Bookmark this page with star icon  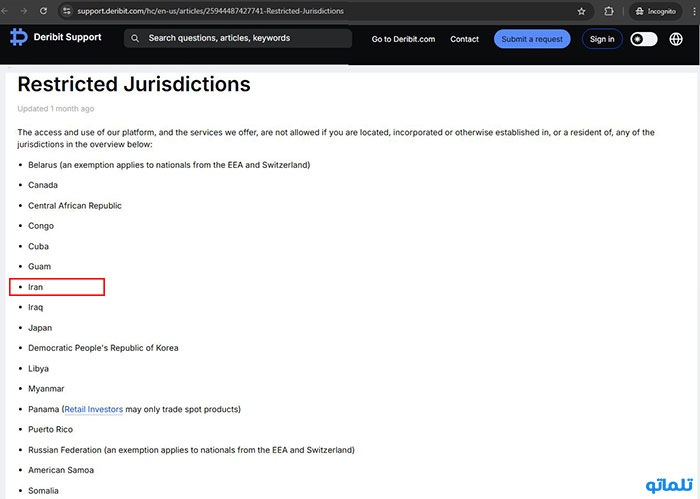click(x=581, y=11)
